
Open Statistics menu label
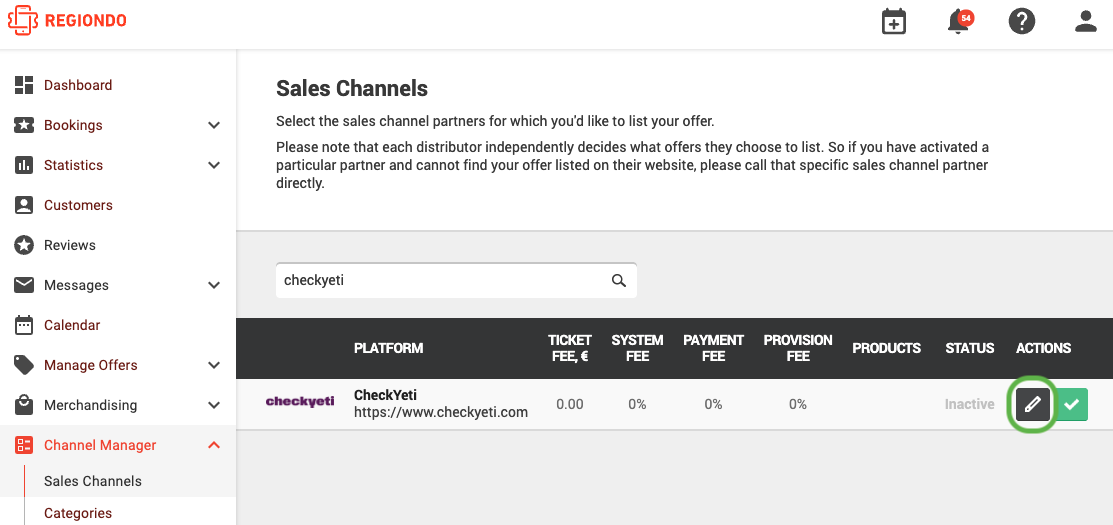click(x=73, y=165)
